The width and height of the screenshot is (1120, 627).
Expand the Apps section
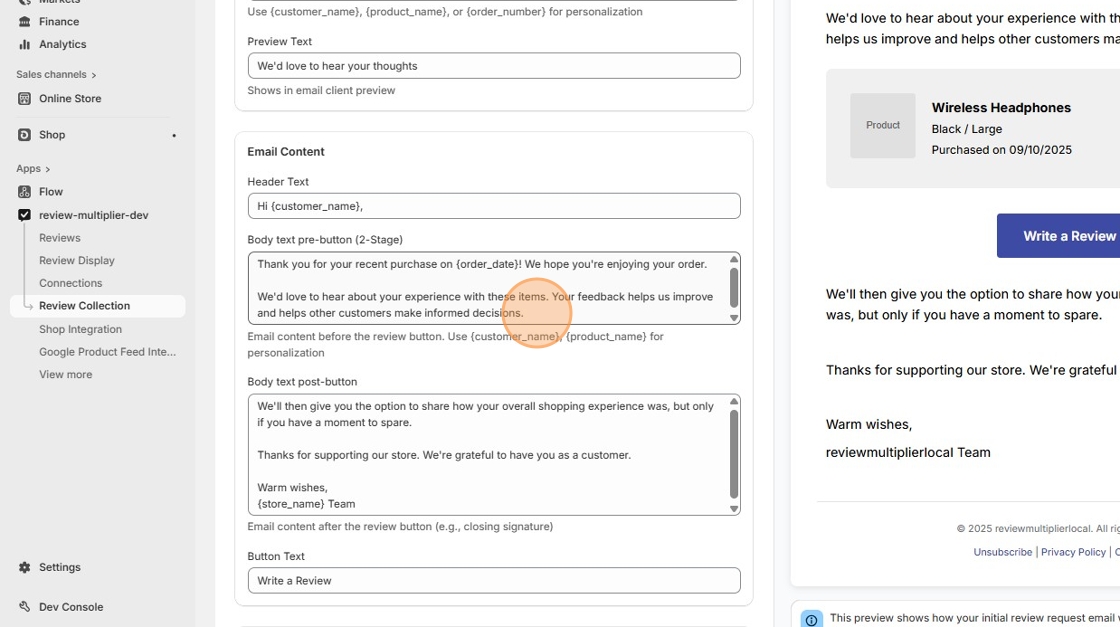click(33, 169)
